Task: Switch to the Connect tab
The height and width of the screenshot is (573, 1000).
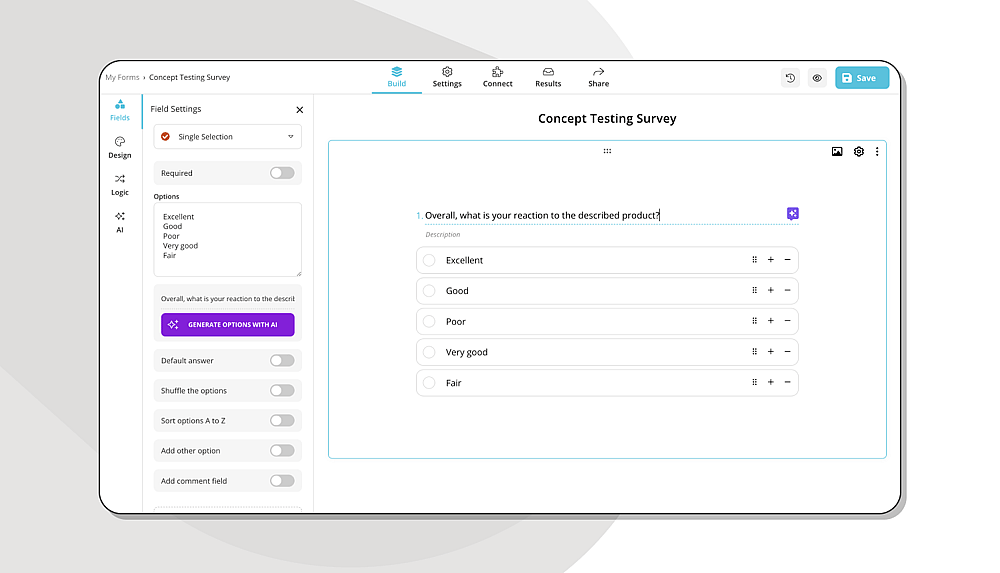Action: (x=497, y=77)
